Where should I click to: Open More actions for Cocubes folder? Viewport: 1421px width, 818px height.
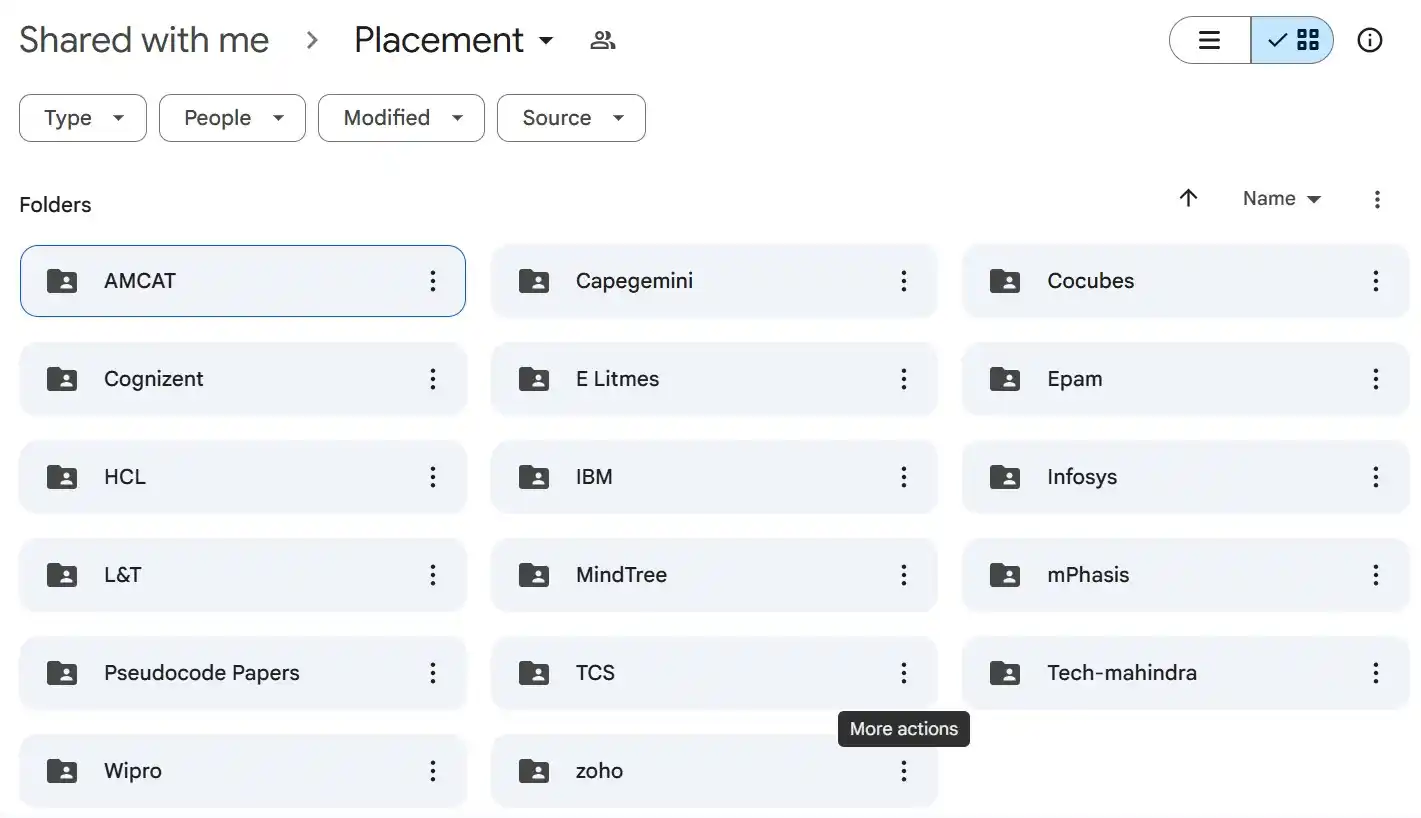[x=1376, y=281]
